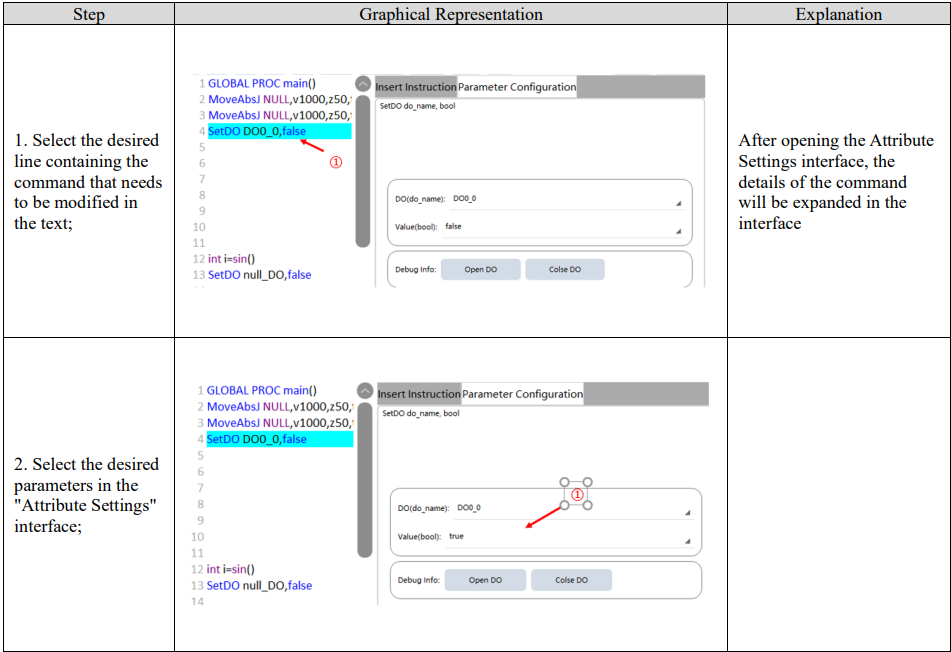Click SetDO do_name, bool signature in step 2
The height and width of the screenshot is (652, 951).
421,414
